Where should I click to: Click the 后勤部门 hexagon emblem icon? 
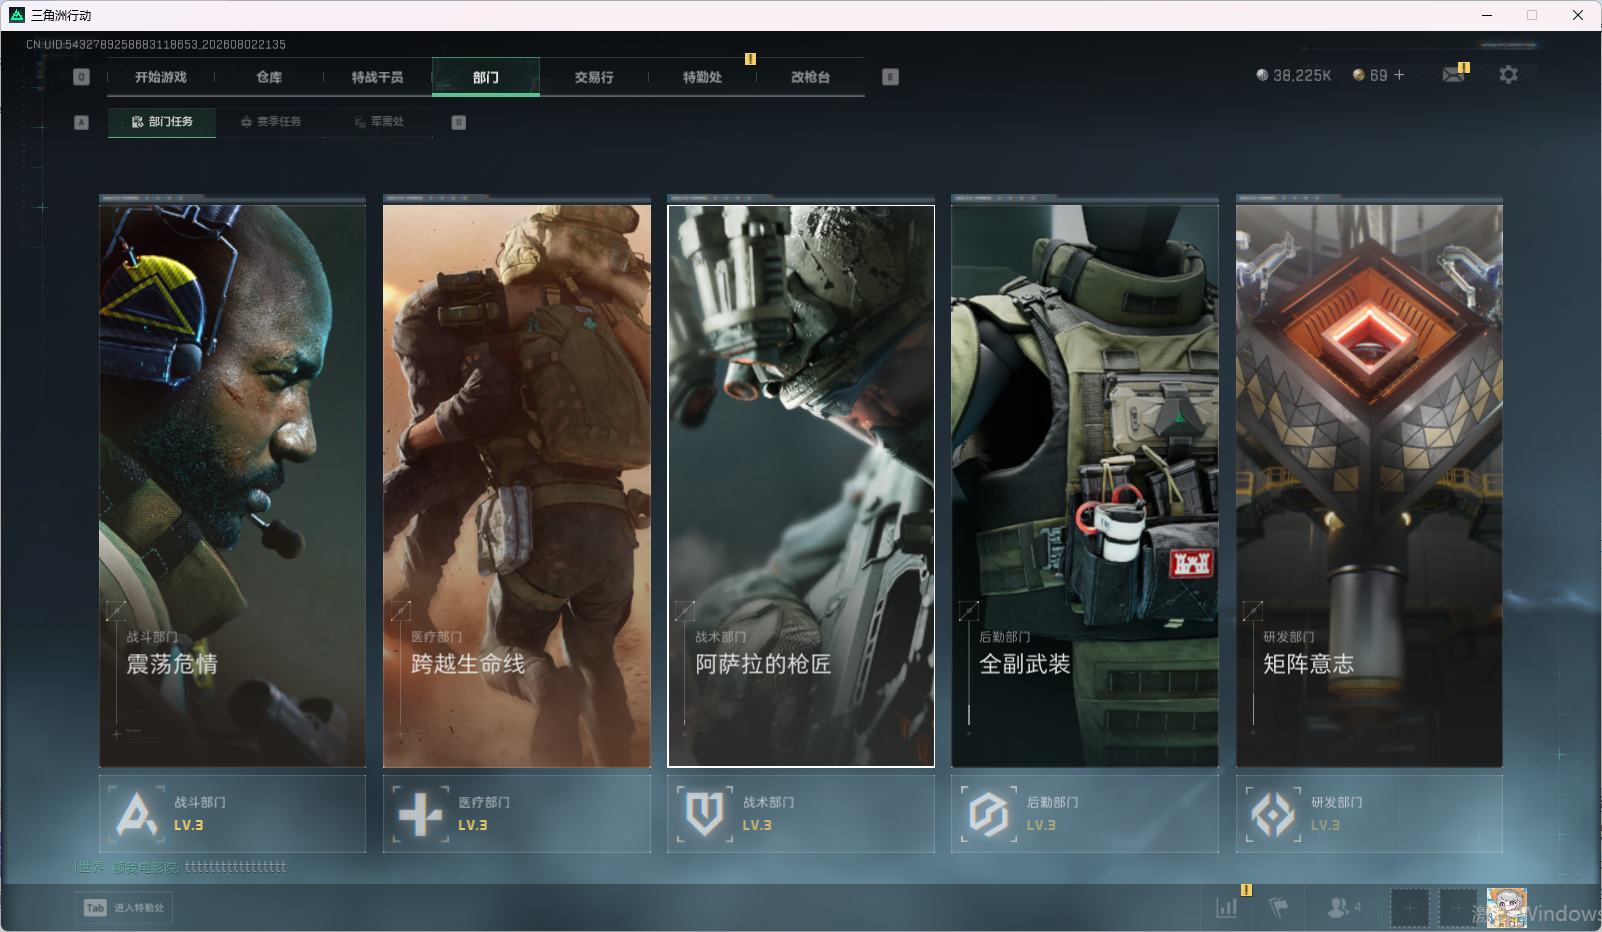pos(989,814)
